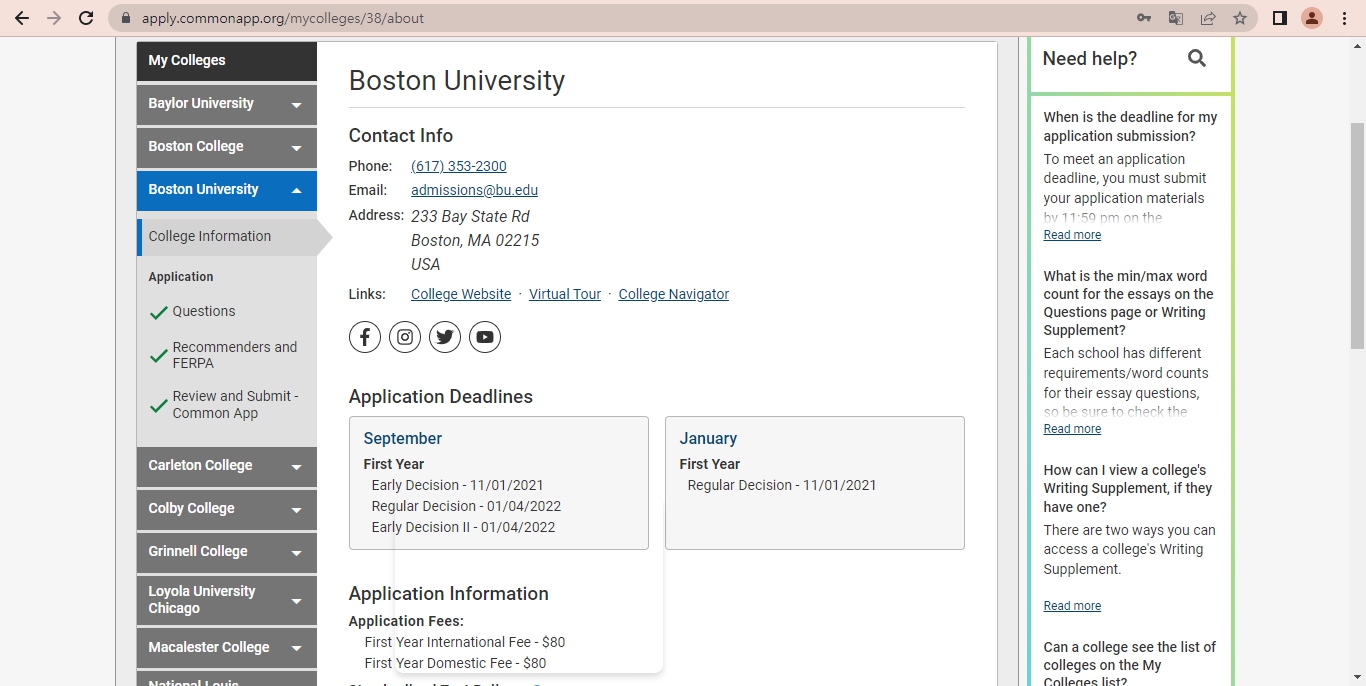Click the Need help? heading
The width and height of the screenshot is (1366, 686).
coord(1090,59)
